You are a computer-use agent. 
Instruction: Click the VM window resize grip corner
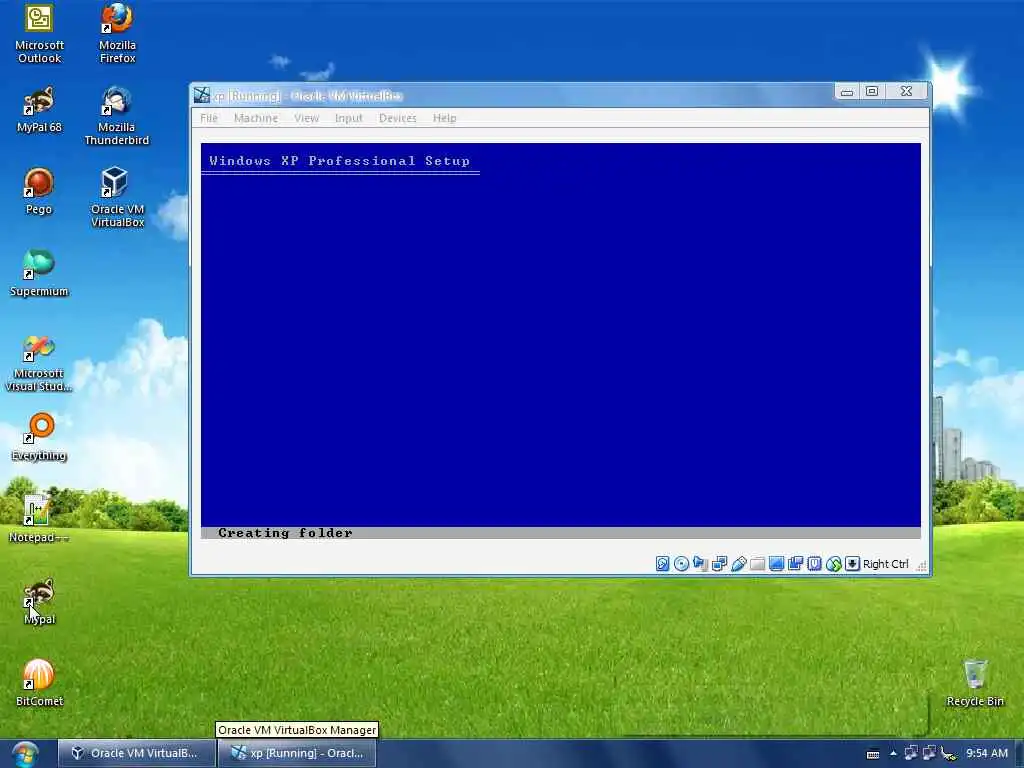(x=921, y=566)
